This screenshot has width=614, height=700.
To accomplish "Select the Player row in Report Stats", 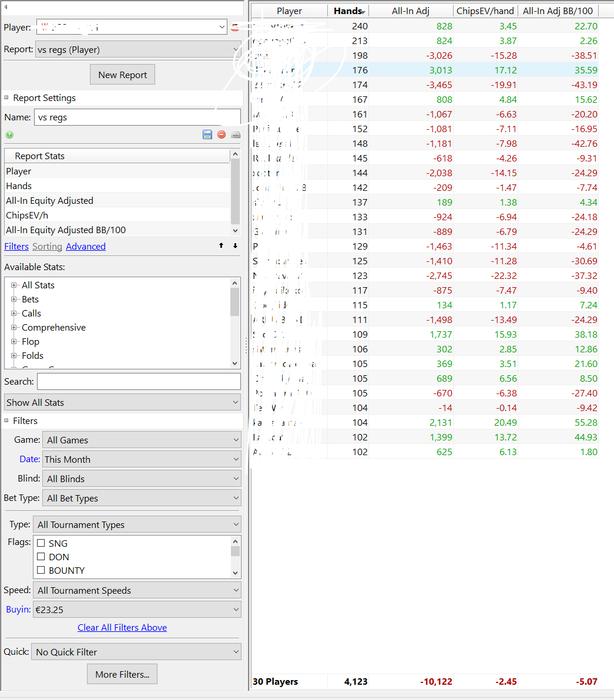I will (117, 171).
